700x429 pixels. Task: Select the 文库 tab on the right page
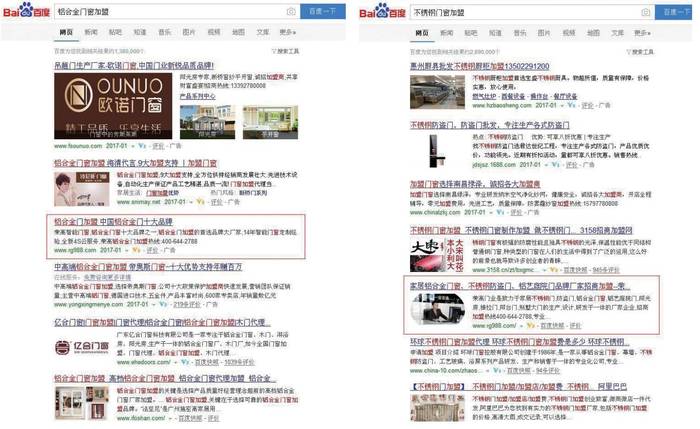(x=617, y=33)
